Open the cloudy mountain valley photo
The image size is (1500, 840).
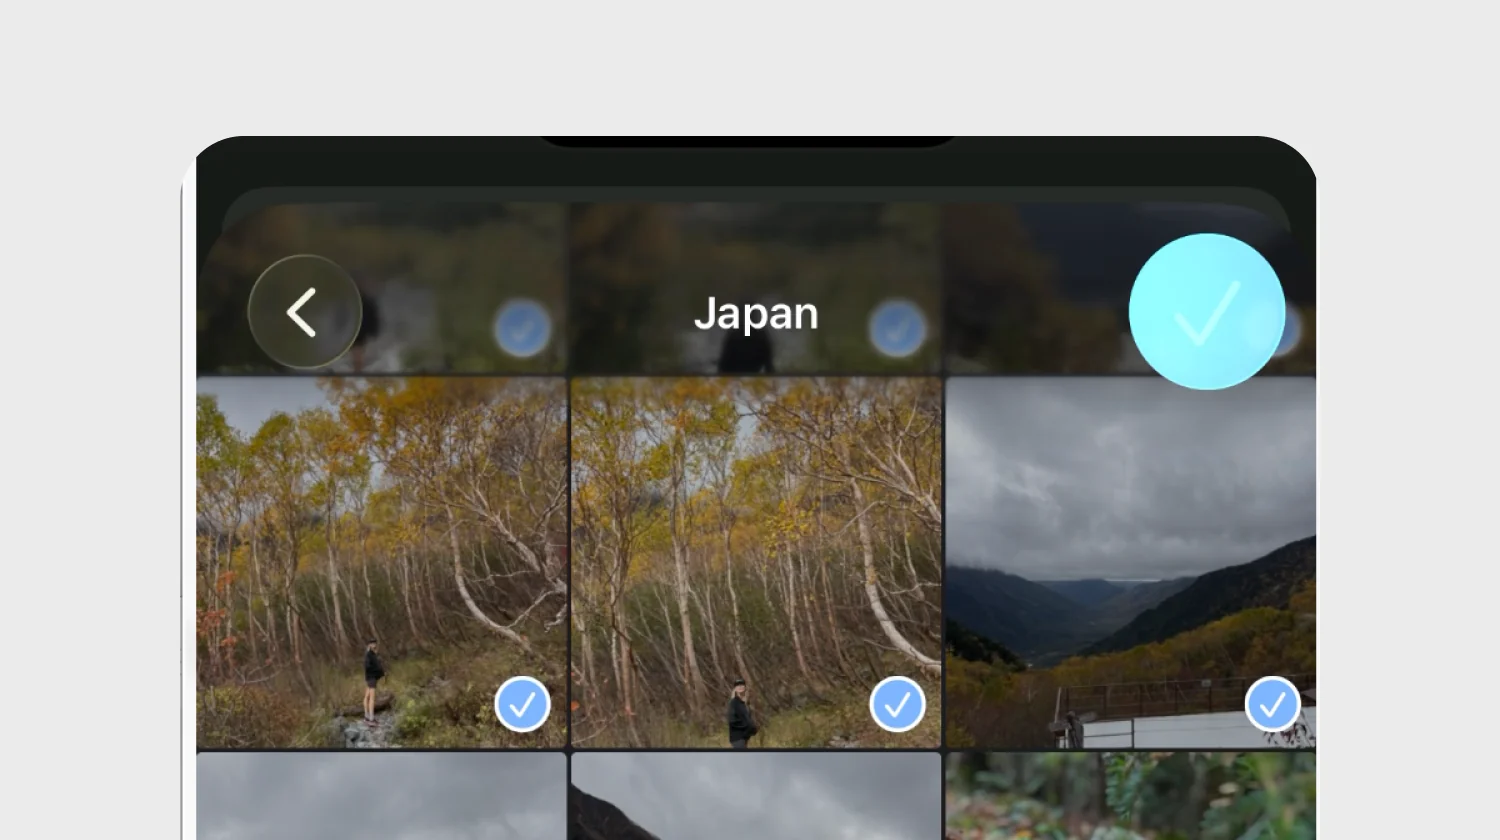(x=1131, y=562)
